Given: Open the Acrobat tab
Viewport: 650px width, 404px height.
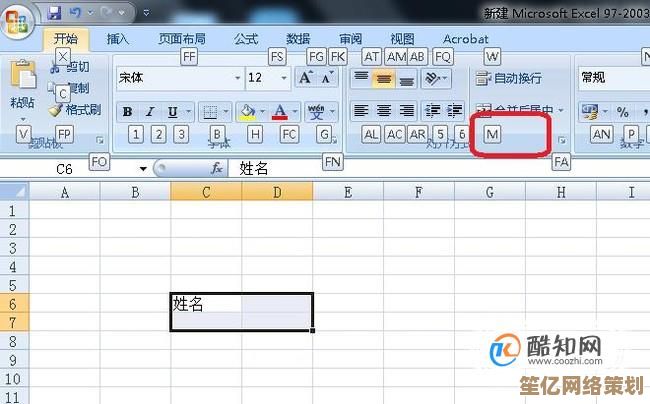Looking at the screenshot, I should coord(466,39).
